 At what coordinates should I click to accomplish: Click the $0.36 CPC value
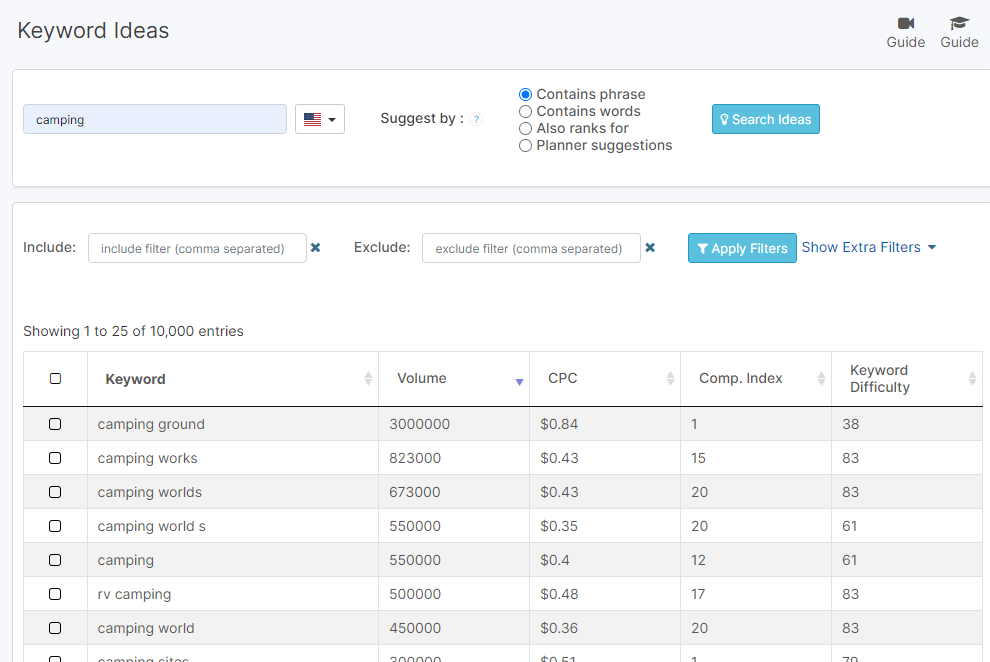point(559,629)
